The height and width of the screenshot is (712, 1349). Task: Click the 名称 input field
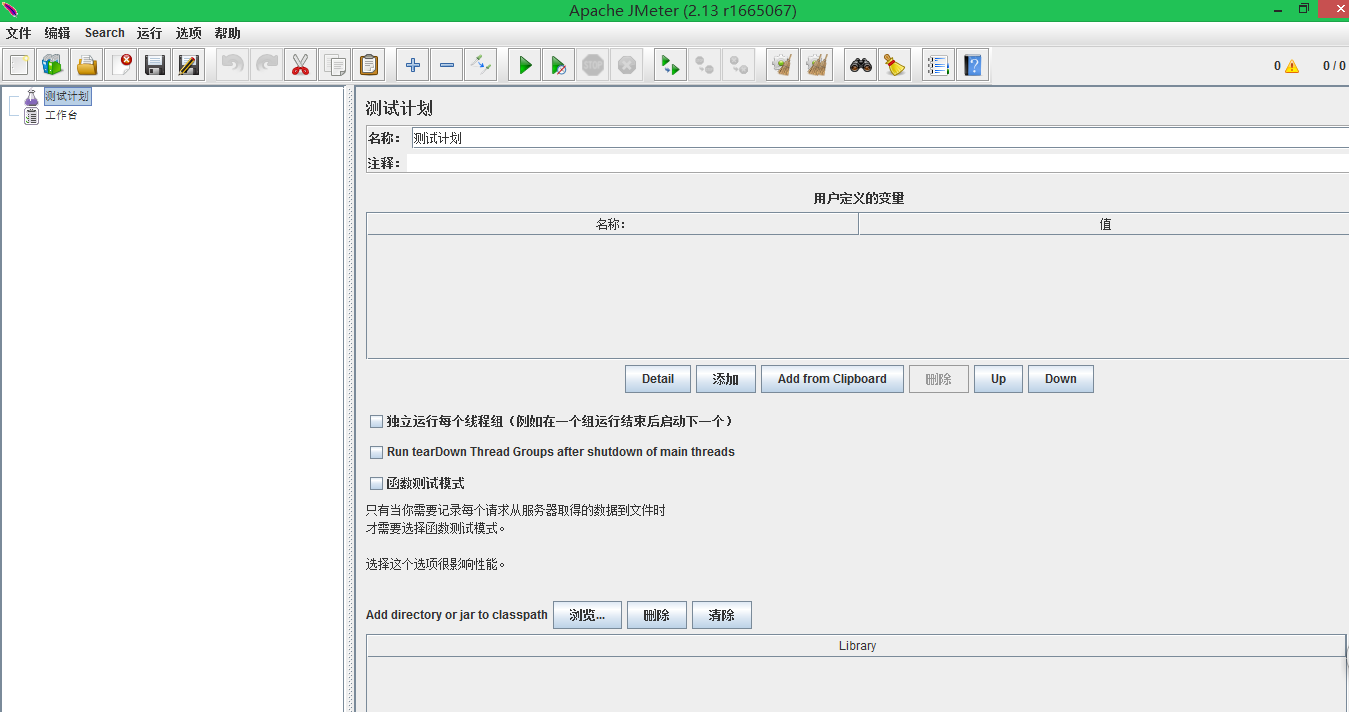point(880,138)
